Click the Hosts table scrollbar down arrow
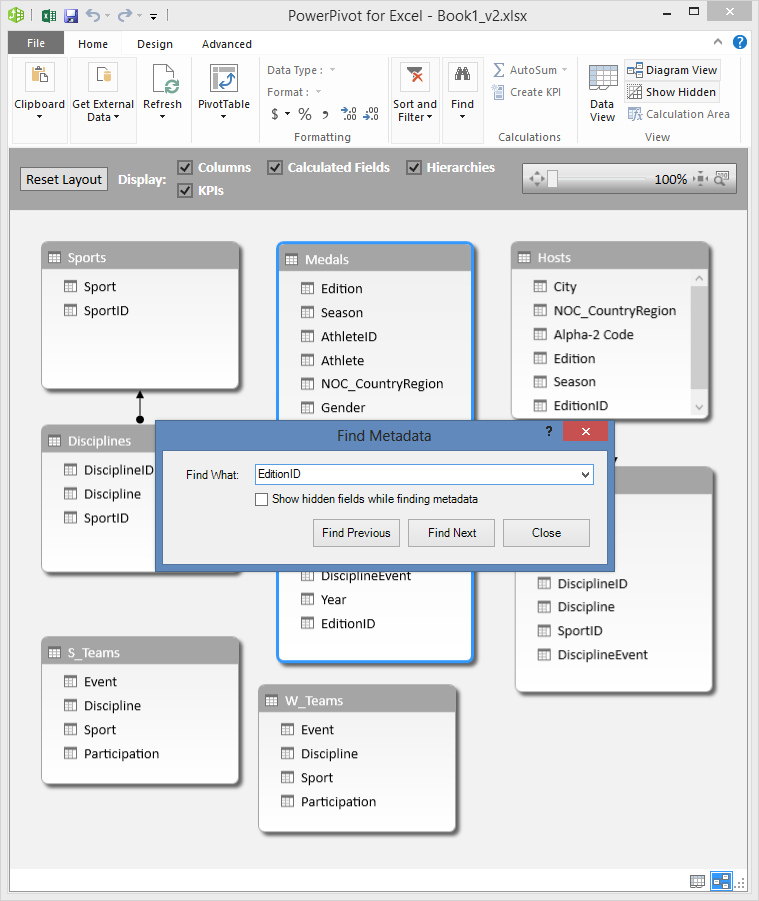The width and height of the screenshot is (759, 901). pyautogui.click(x=699, y=407)
